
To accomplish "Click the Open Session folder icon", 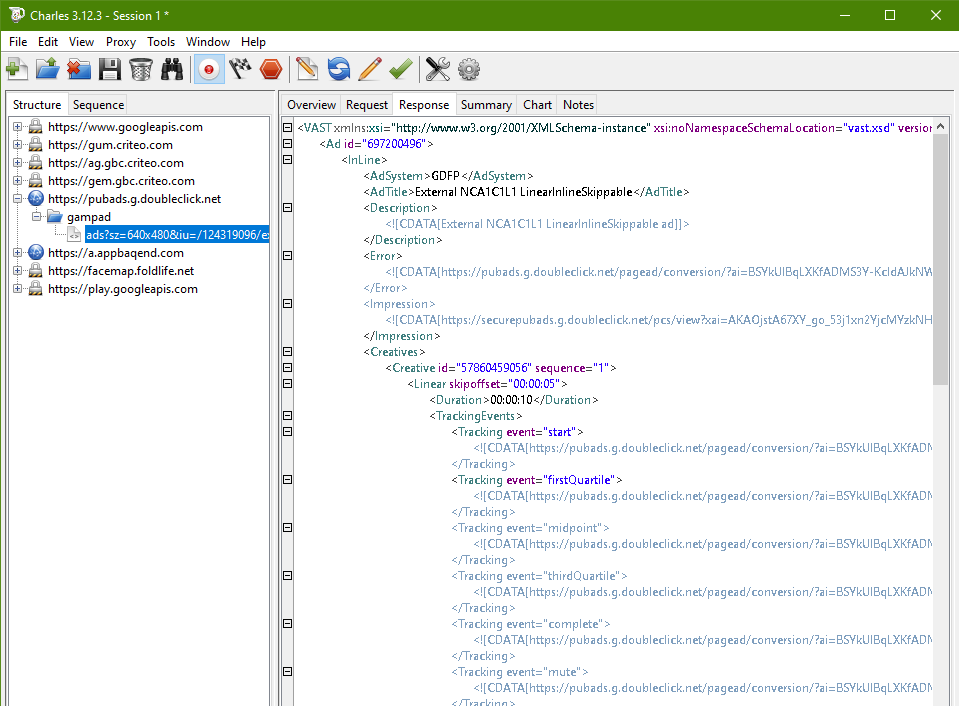I will point(47,69).
